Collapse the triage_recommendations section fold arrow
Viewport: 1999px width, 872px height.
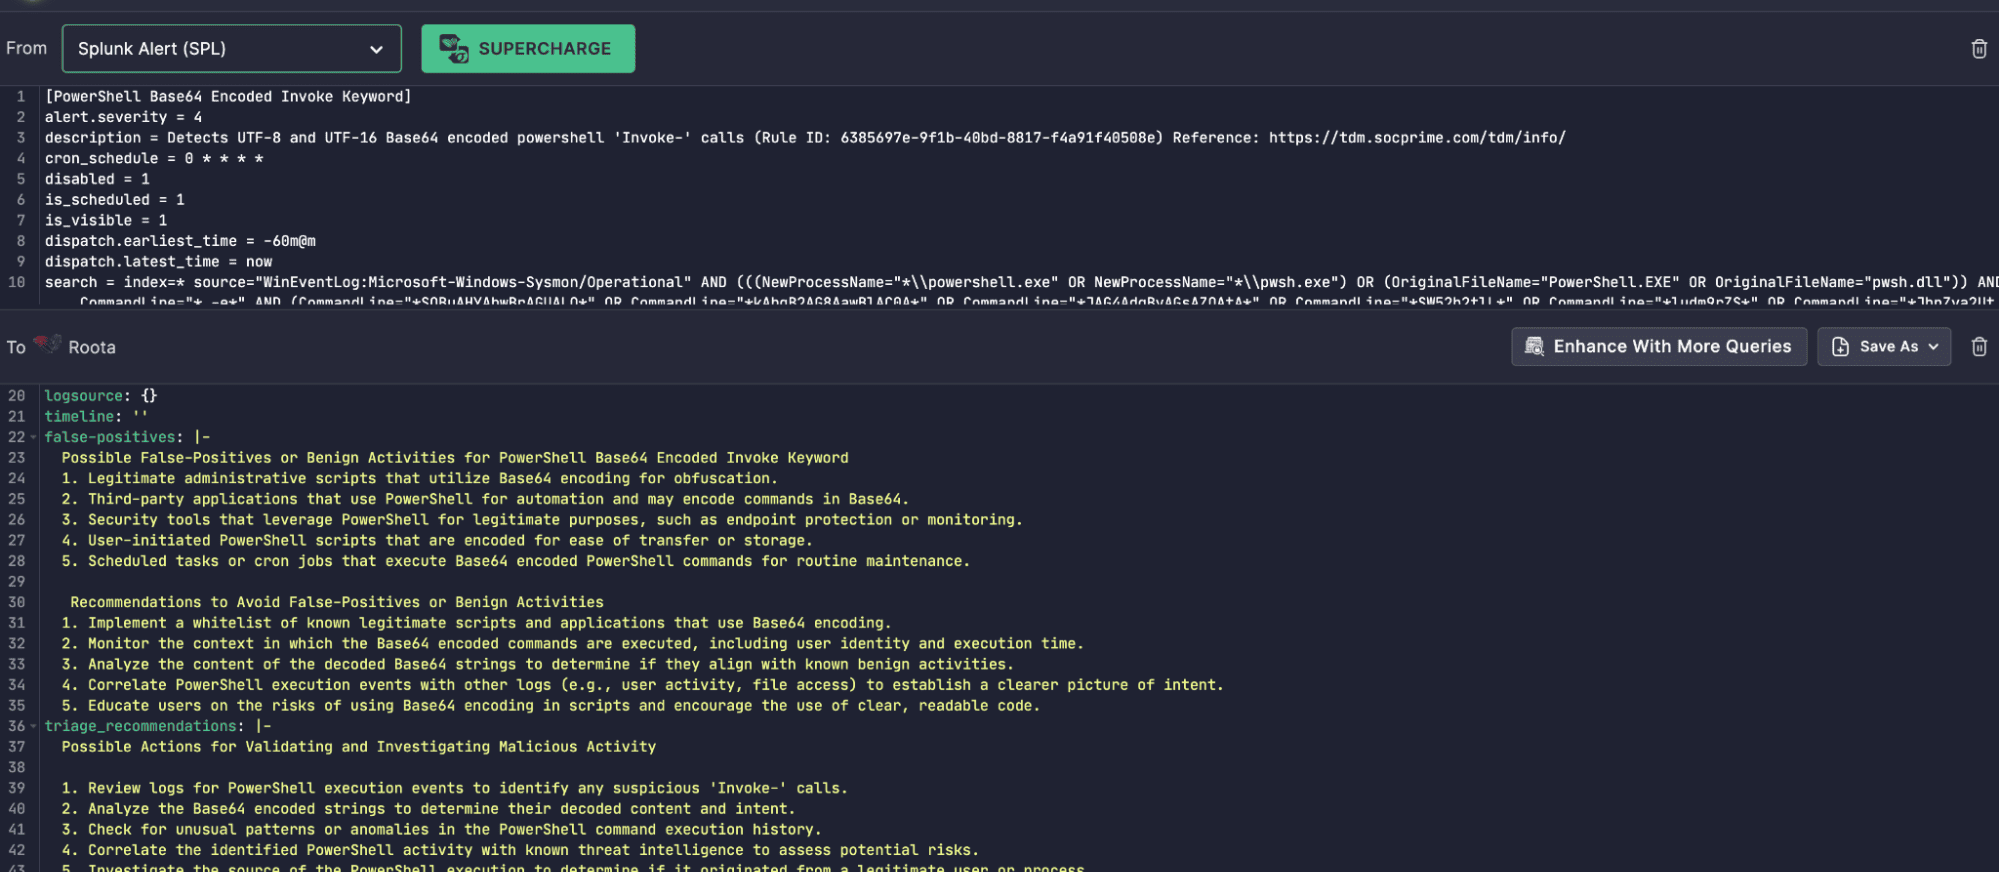pos(33,727)
